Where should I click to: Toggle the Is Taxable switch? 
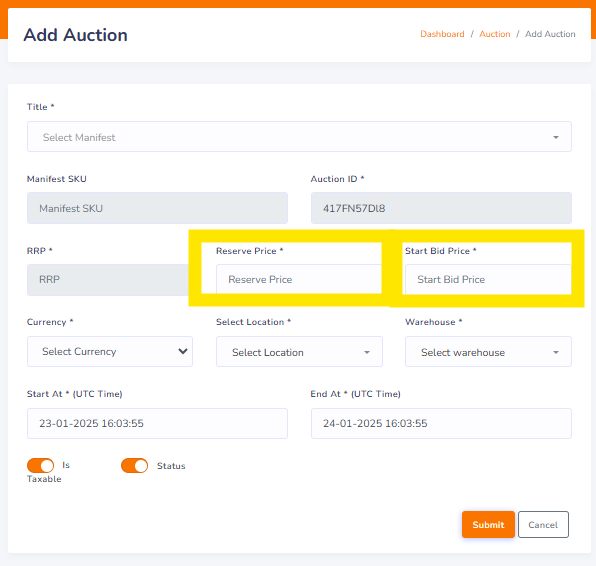click(41, 465)
